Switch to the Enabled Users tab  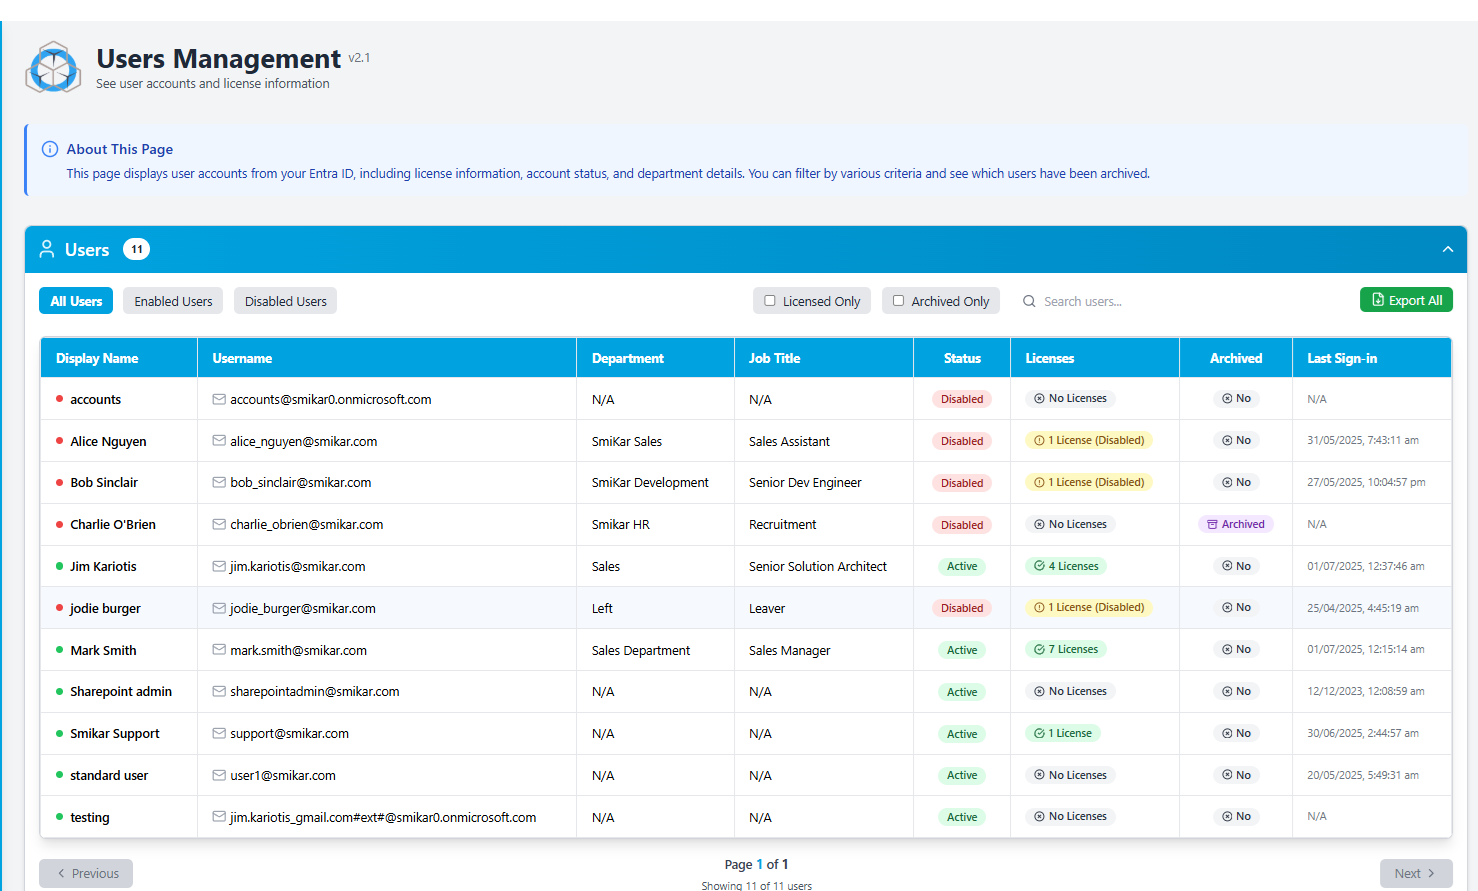(173, 301)
